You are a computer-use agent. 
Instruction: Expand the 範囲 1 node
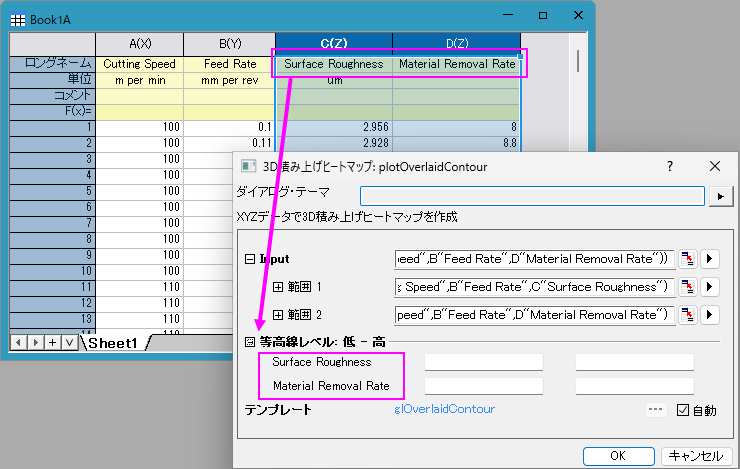pyautogui.click(x=278, y=287)
